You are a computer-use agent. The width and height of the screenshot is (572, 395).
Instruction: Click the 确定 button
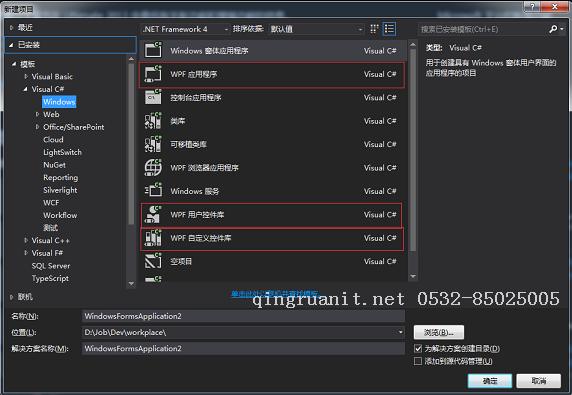point(490,381)
